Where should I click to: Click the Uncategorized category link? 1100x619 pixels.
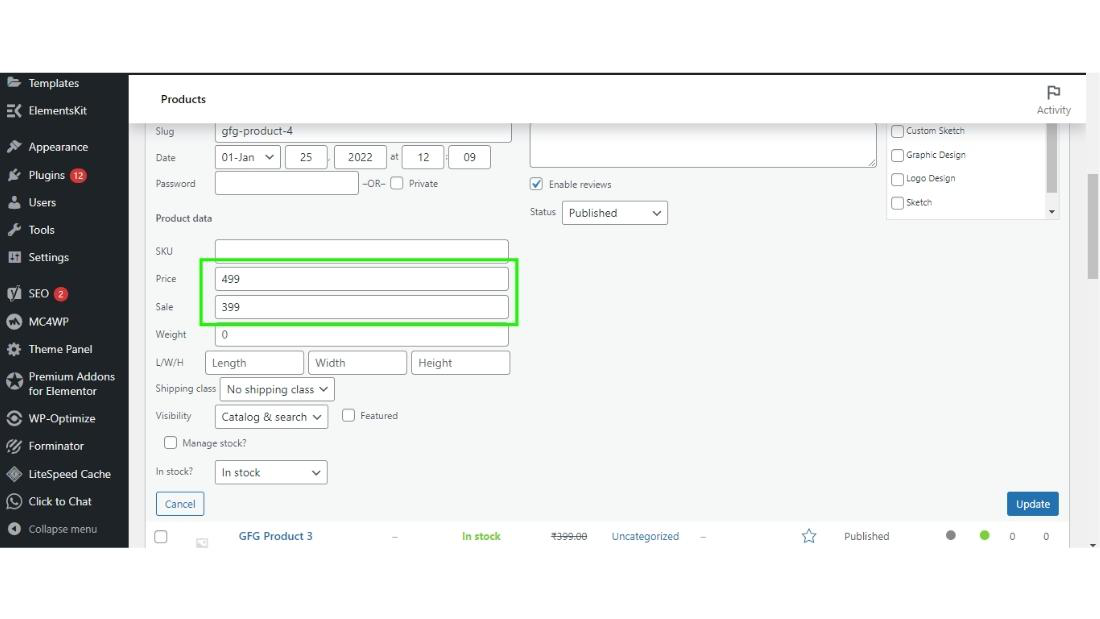click(x=645, y=536)
